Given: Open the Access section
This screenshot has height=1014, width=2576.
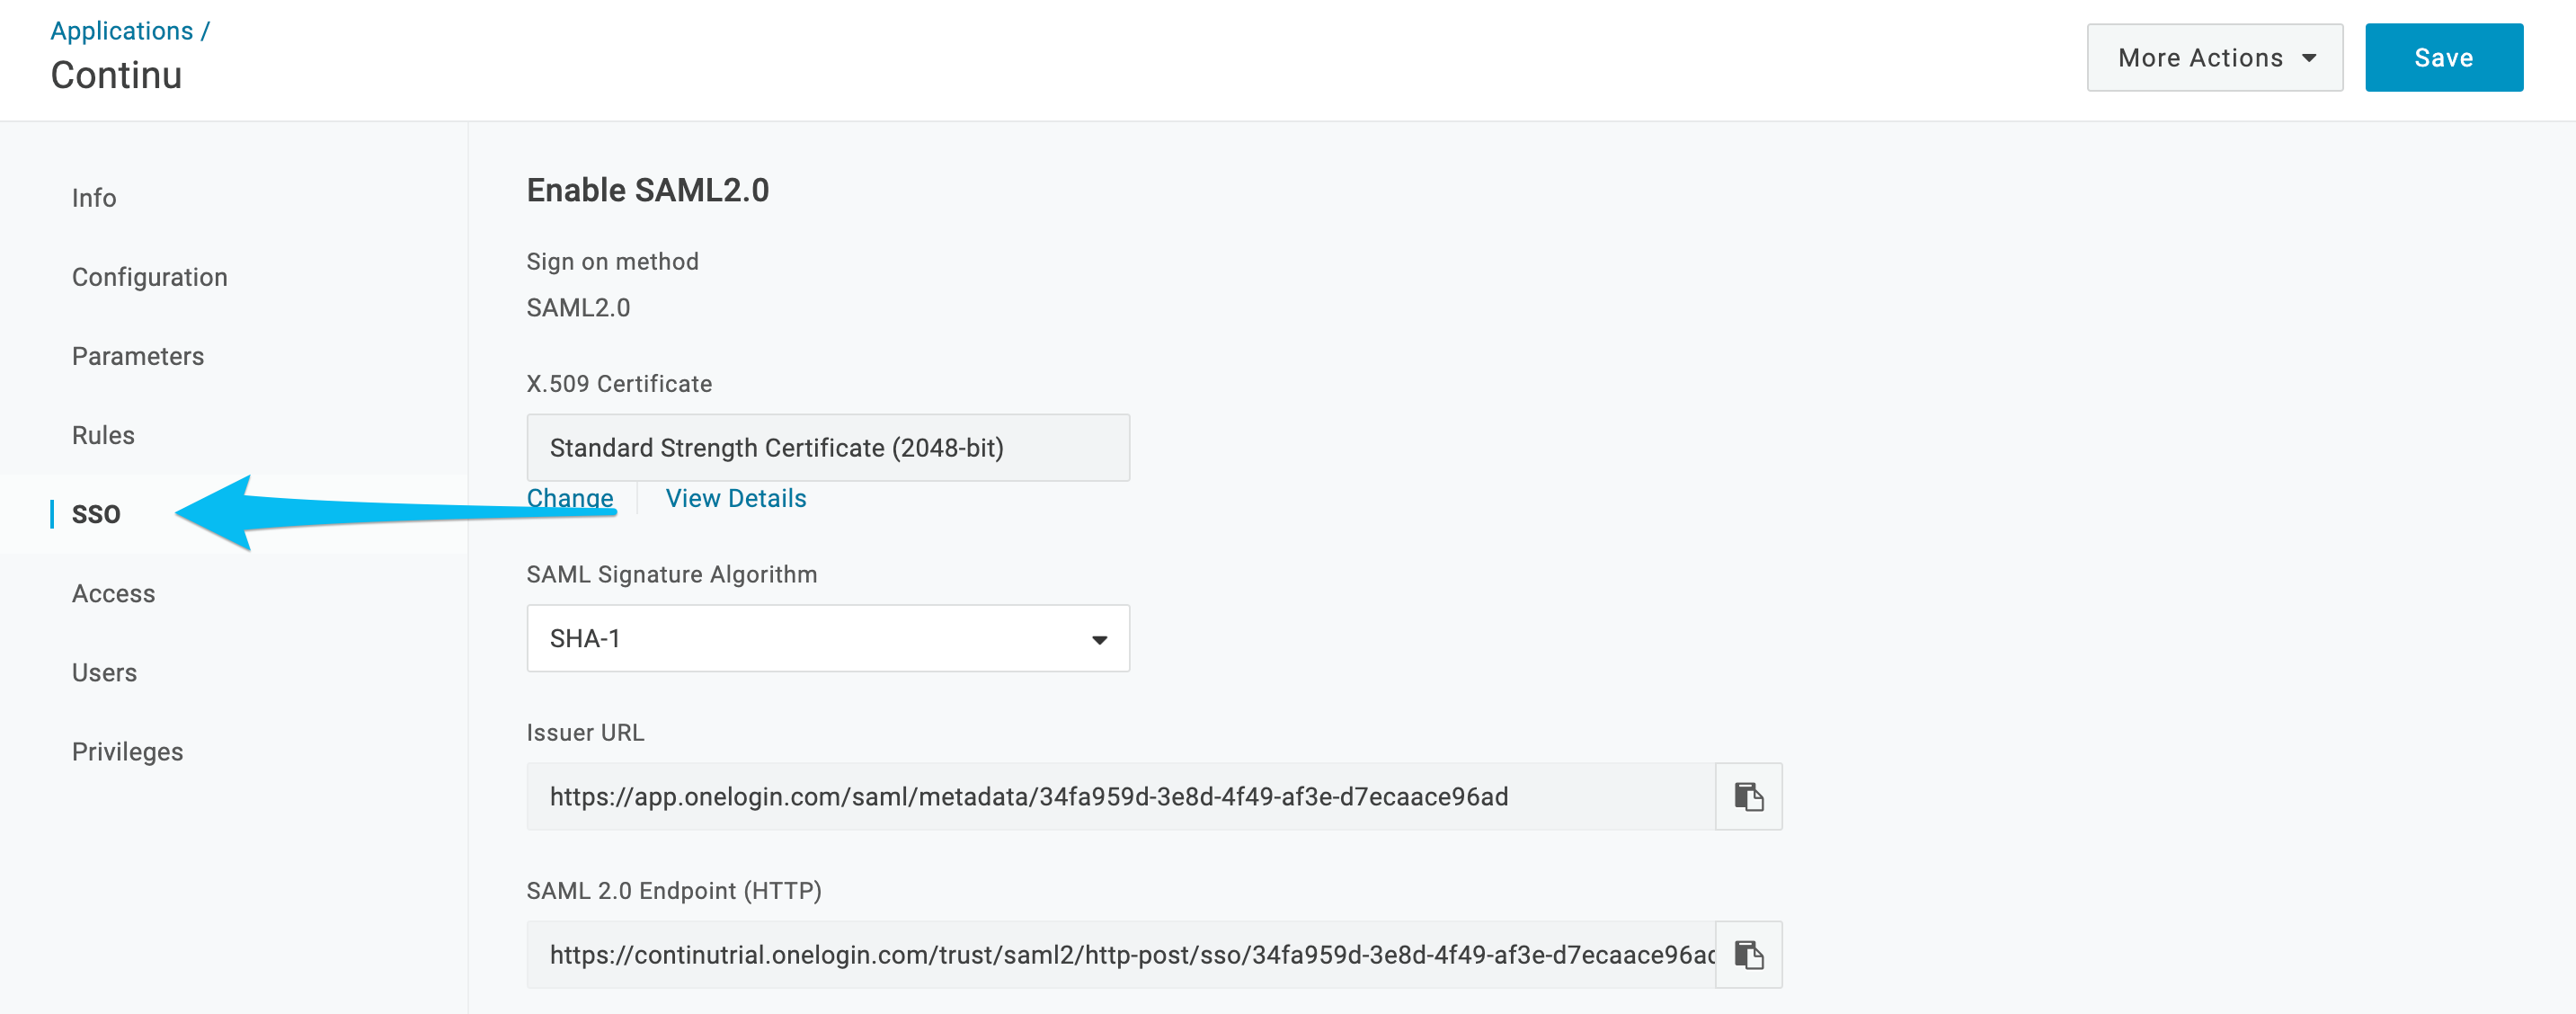Looking at the screenshot, I should [114, 593].
